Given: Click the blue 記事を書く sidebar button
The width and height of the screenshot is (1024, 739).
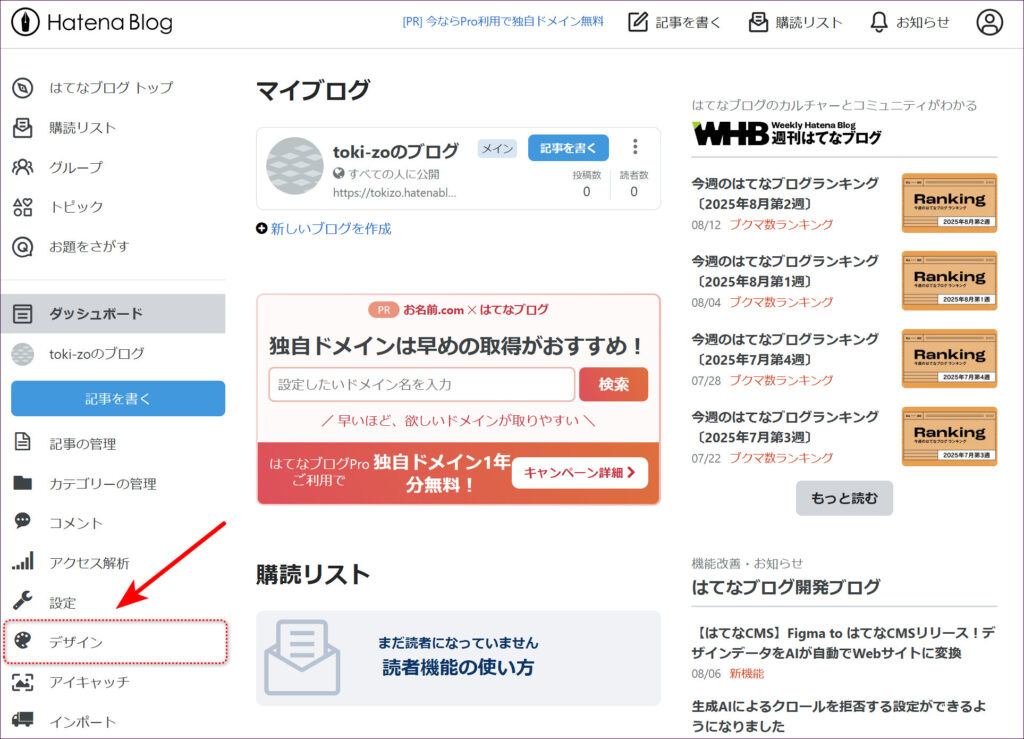Looking at the screenshot, I should coord(118,398).
